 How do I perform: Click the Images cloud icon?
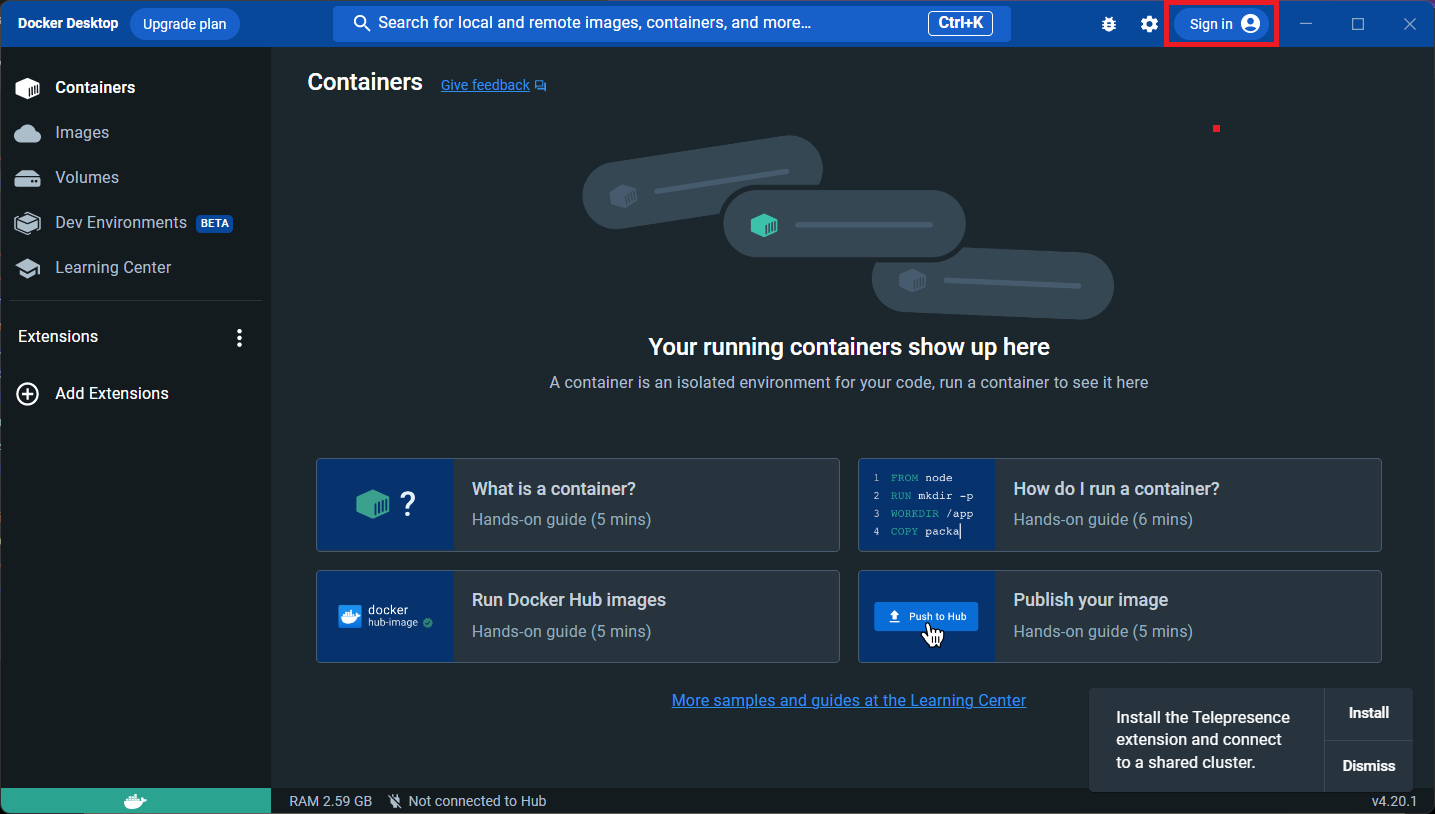coord(28,133)
